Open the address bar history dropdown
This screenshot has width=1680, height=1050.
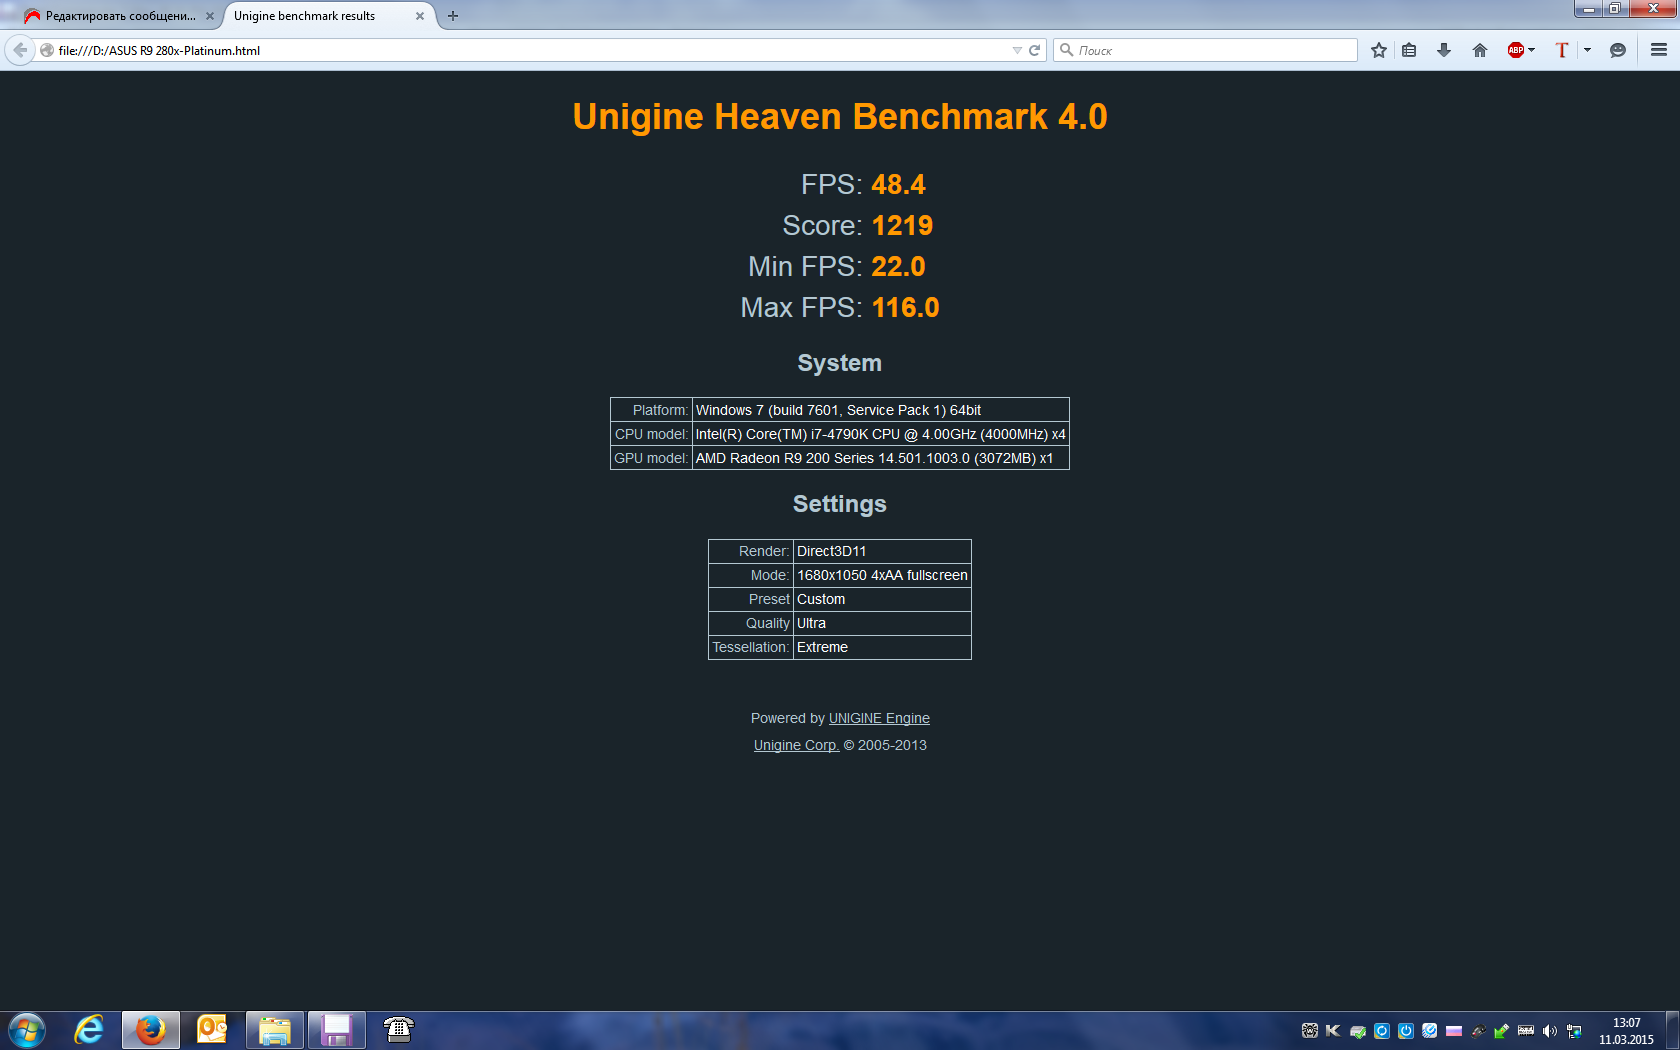tap(1017, 50)
